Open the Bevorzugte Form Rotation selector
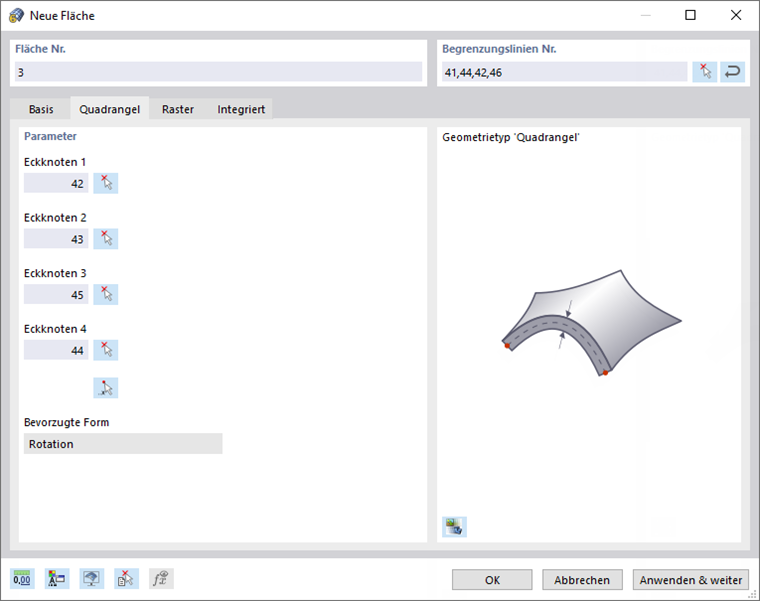The image size is (760, 601). (x=123, y=443)
